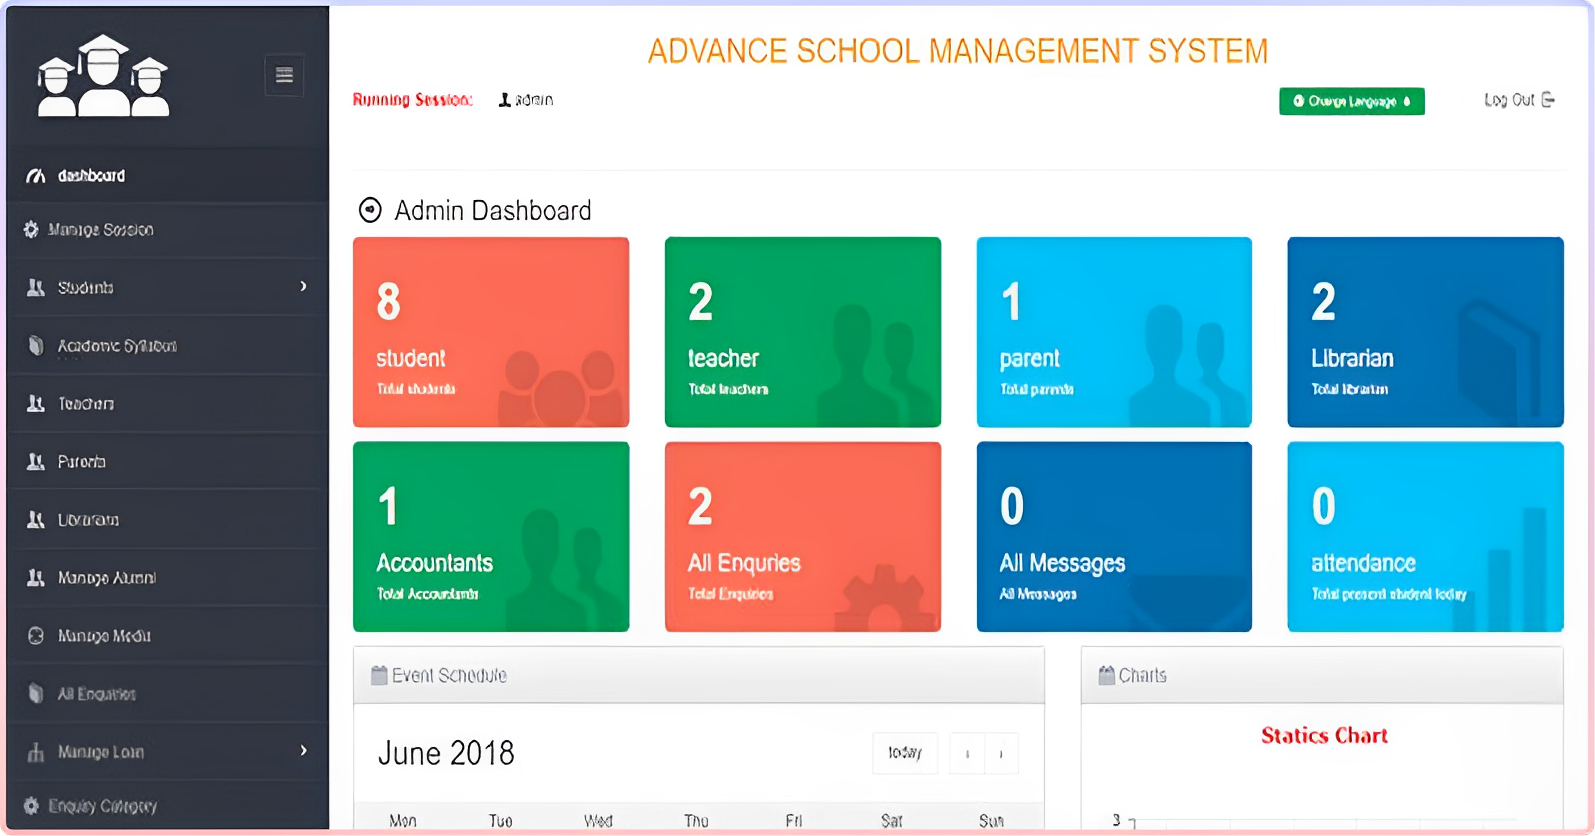Click the dashboard speedometer icon
Image resolution: width=1595 pixels, height=836 pixels.
35,176
